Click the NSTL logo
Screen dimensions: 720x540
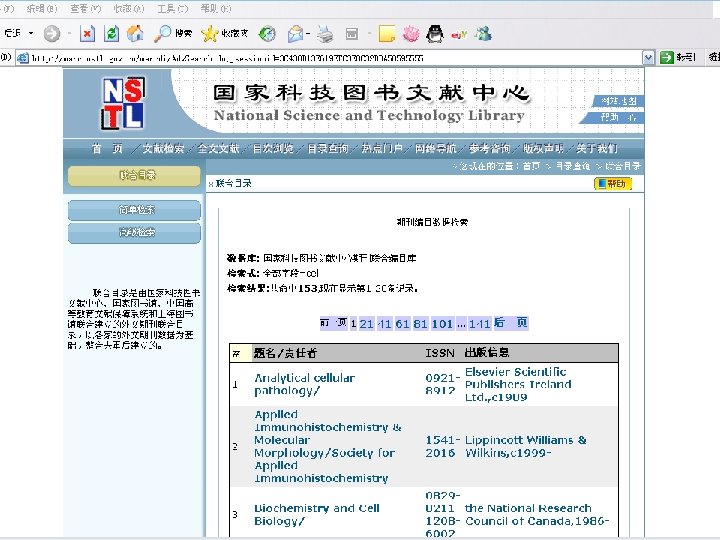(x=123, y=103)
